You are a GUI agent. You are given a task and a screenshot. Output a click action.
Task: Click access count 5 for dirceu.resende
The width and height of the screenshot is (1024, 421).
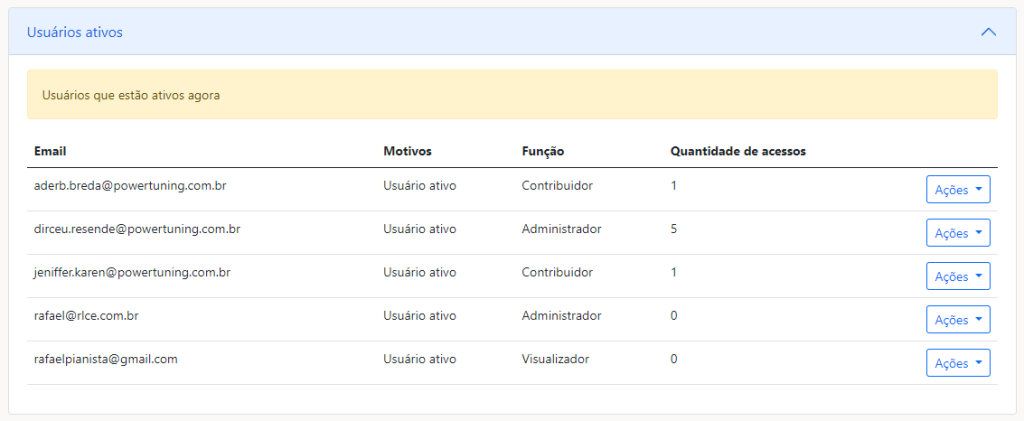(674, 229)
